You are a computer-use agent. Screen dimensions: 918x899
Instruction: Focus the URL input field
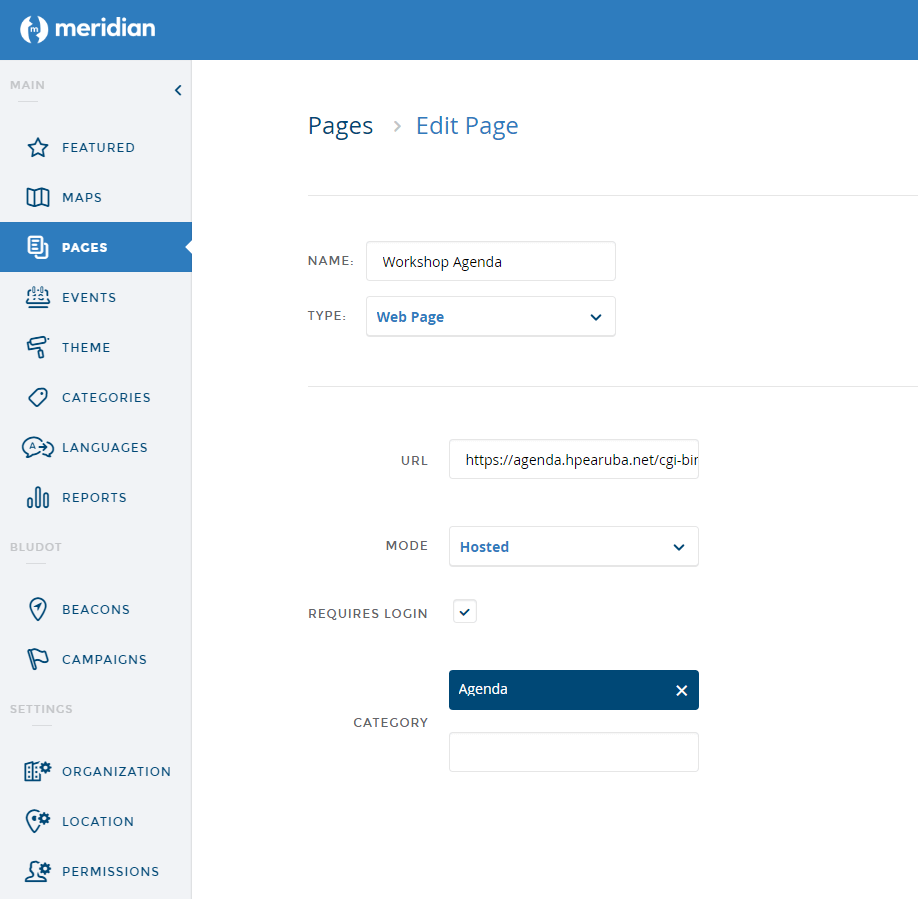[x=573, y=460]
